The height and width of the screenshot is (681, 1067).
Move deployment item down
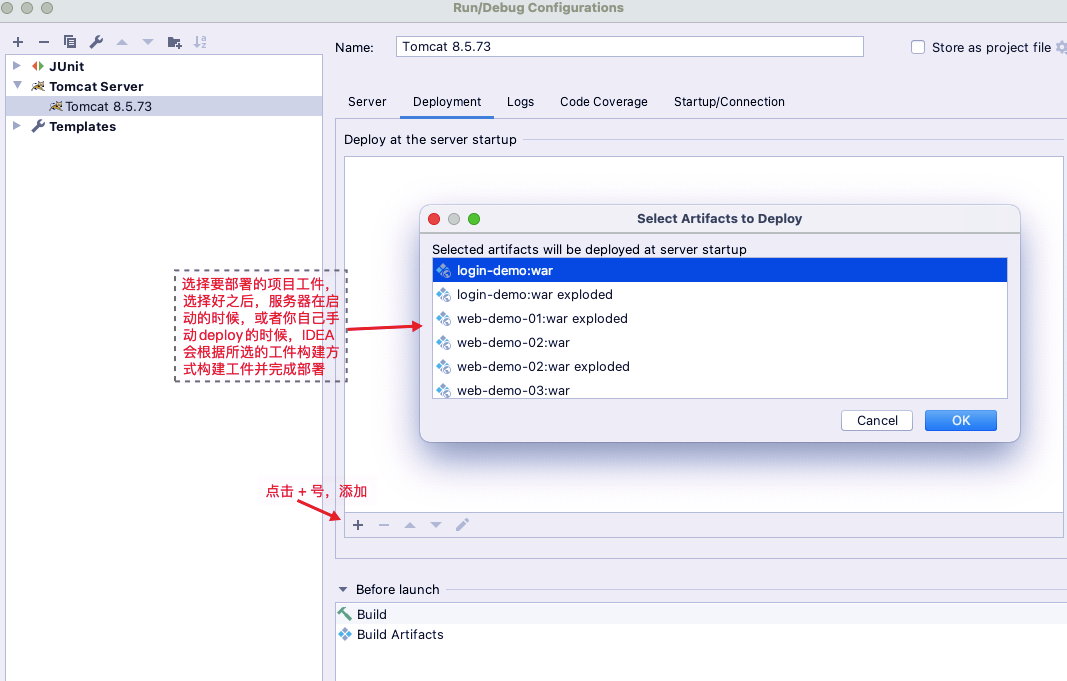(x=436, y=525)
